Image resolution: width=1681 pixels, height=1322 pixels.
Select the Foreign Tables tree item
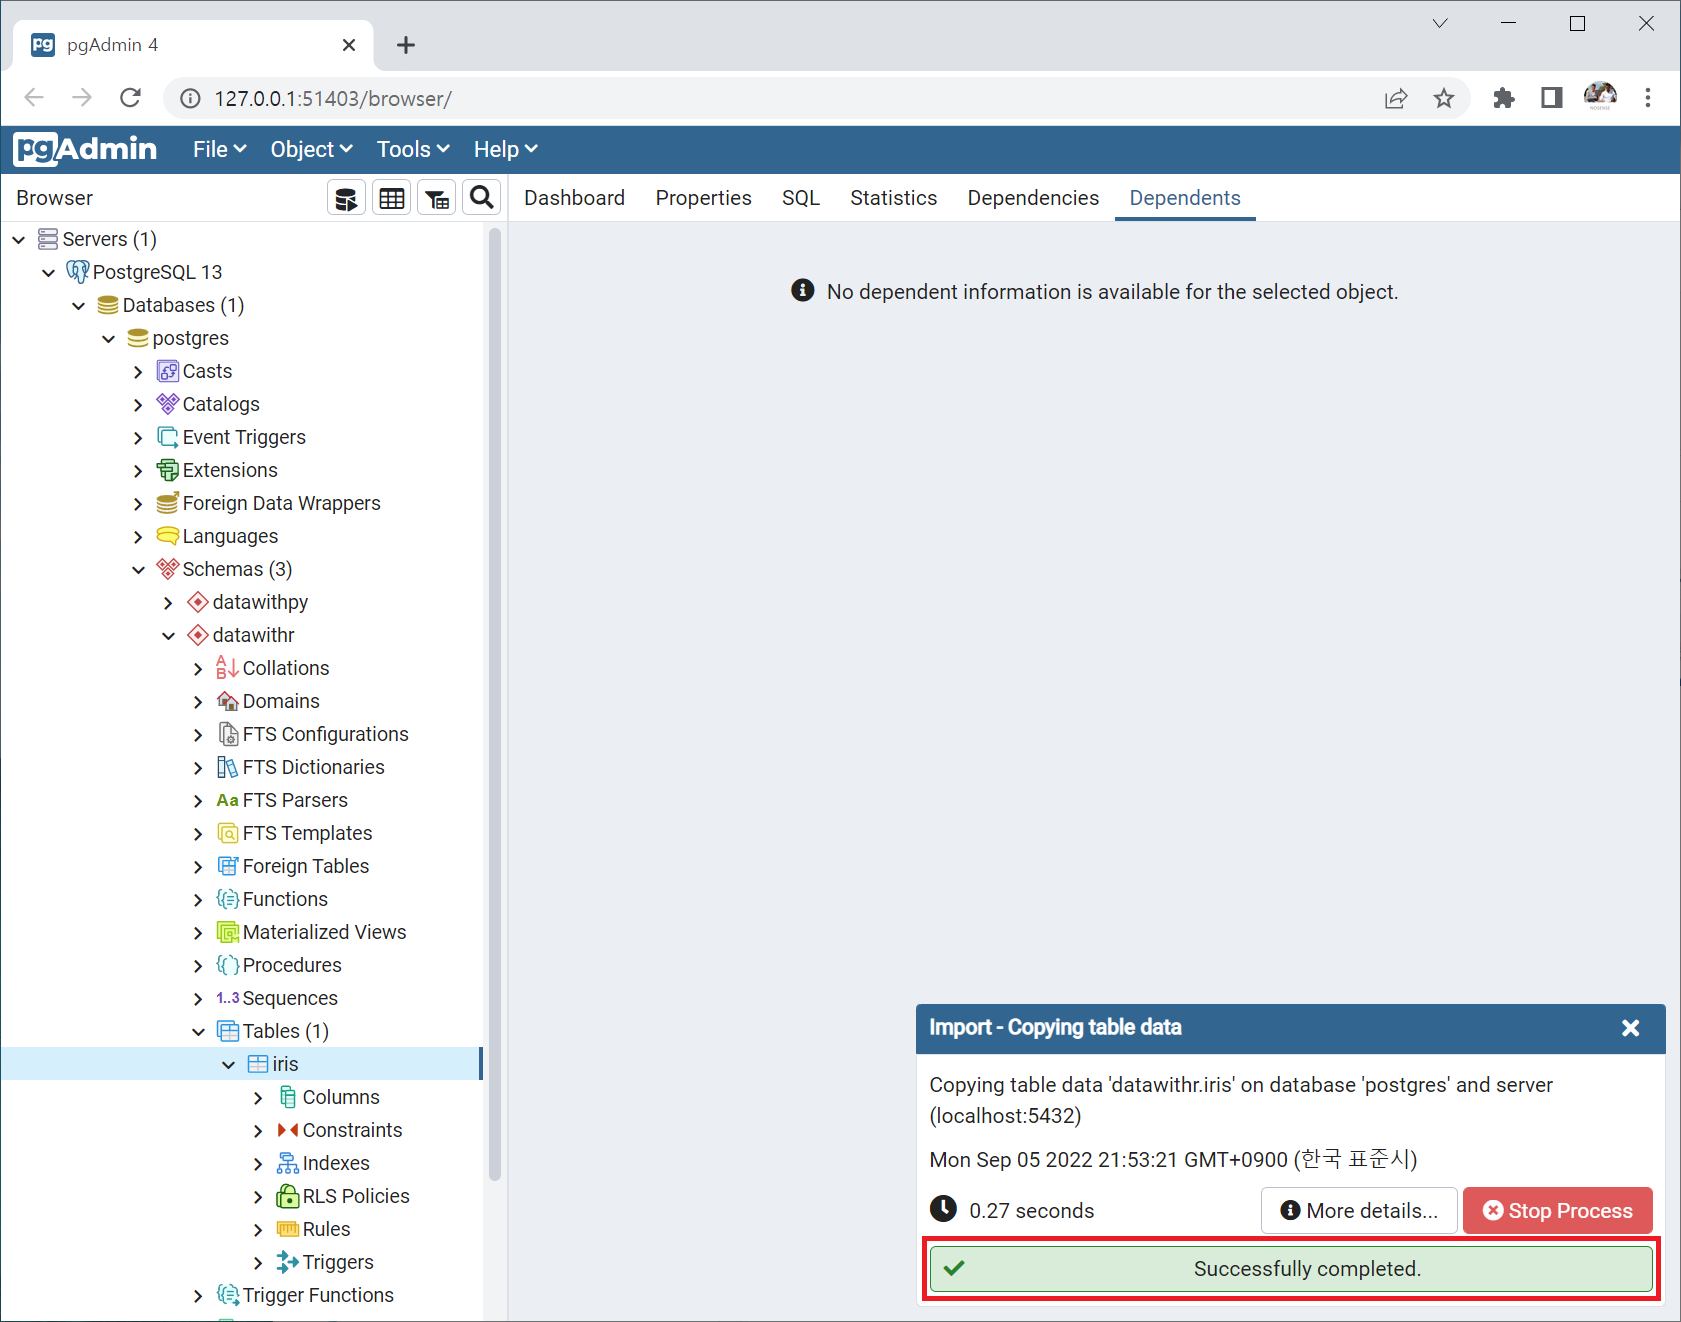point(306,866)
